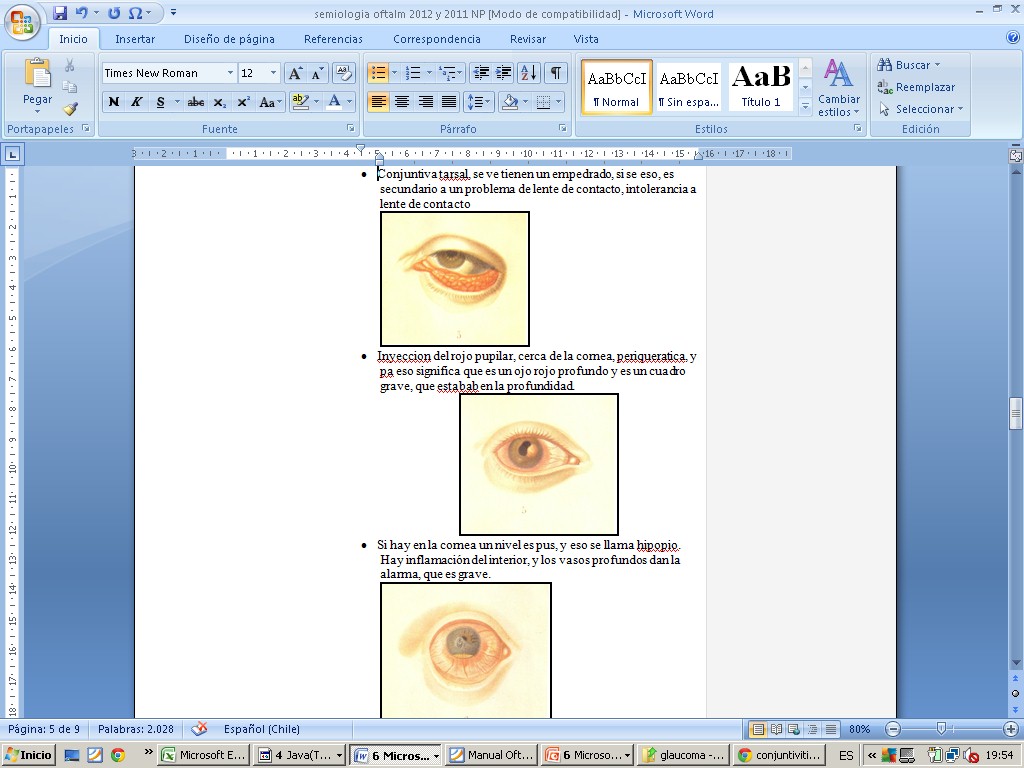This screenshot has height=768, width=1024.
Task: Apply strikethrough formatting with abc button
Action: point(196,102)
